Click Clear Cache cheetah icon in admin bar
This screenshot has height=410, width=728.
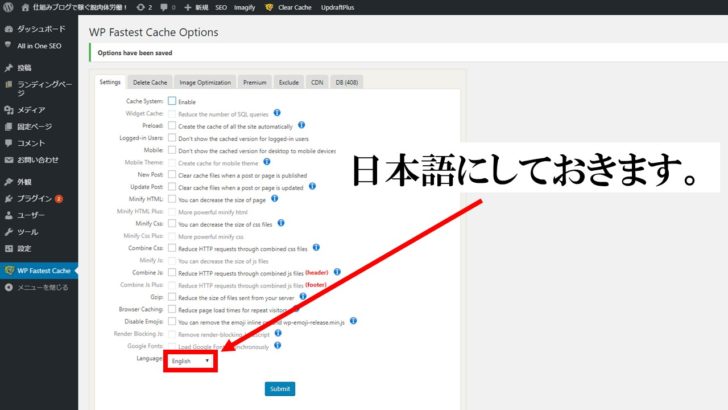click(269, 7)
